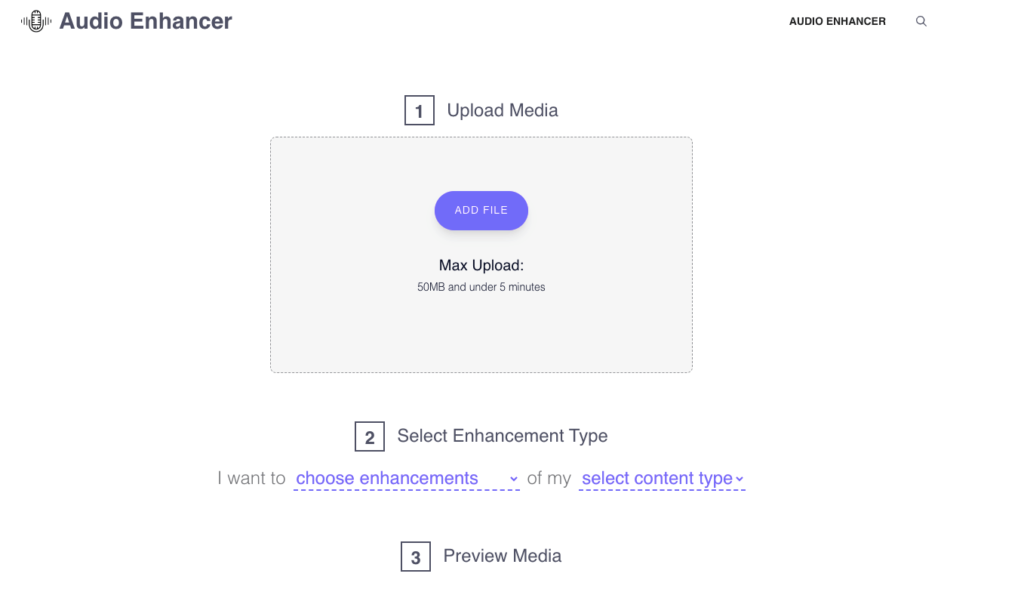Click the step 2 number badge
The height and width of the screenshot is (589, 1024).
370,436
